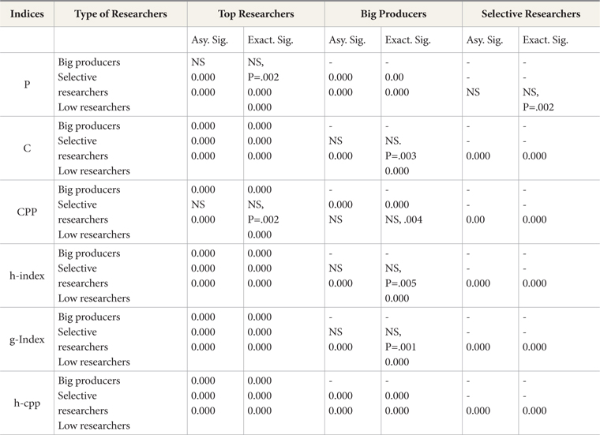This screenshot has height=435, width=600.
Task: Click the "CPP" index row label
Action: pyautogui.click(x=27, y=212)
